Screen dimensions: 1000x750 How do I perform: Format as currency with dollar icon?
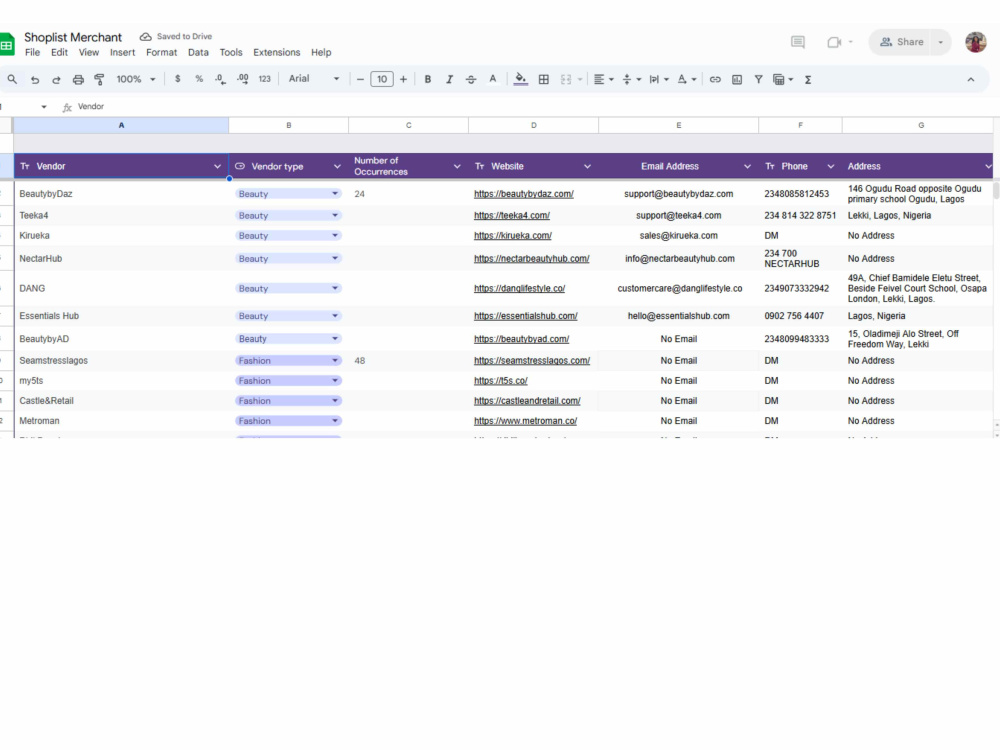click(177, 78)
